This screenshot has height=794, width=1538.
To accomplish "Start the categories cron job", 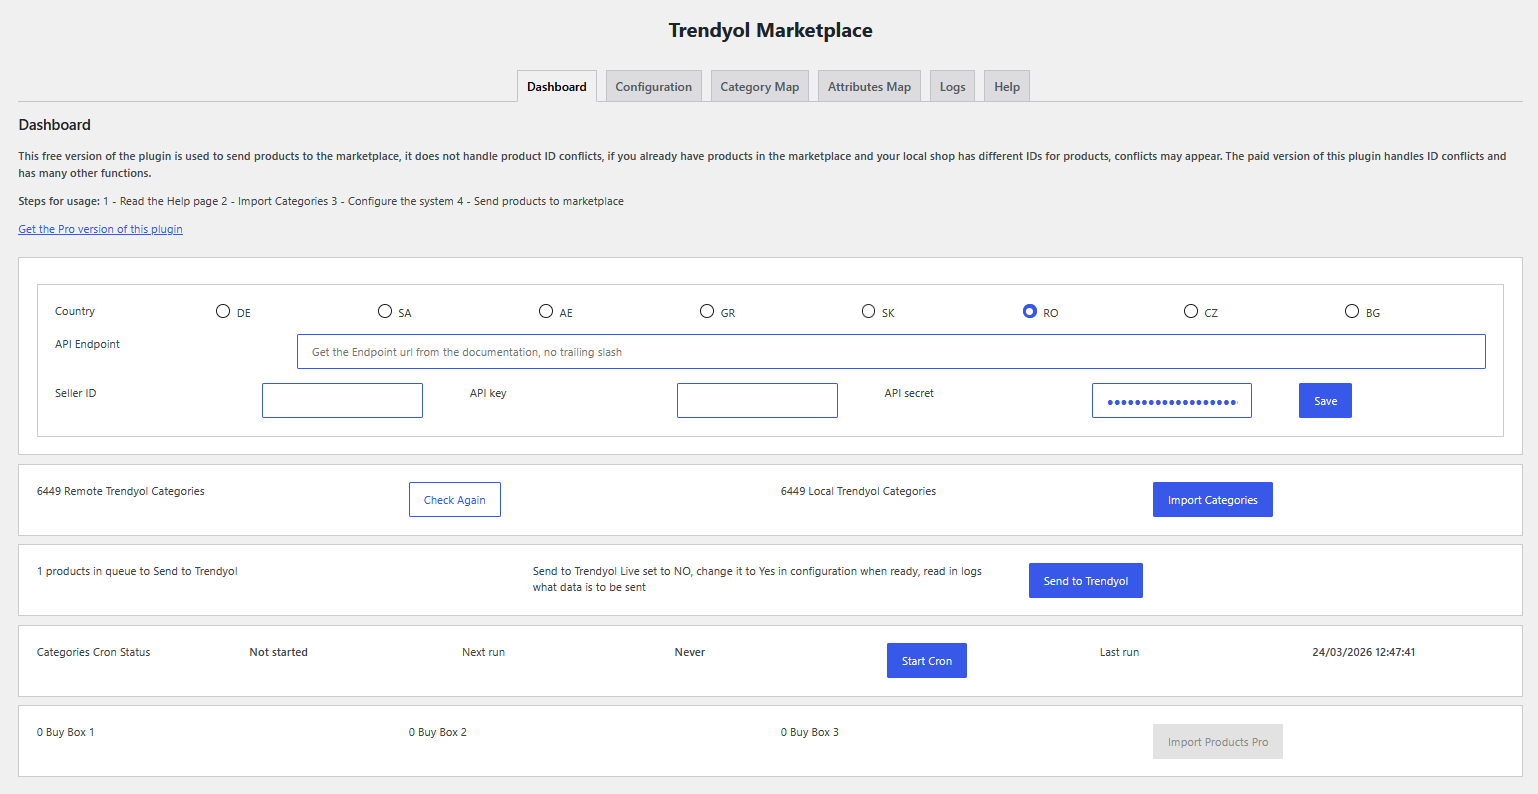I will coord(926,661).
